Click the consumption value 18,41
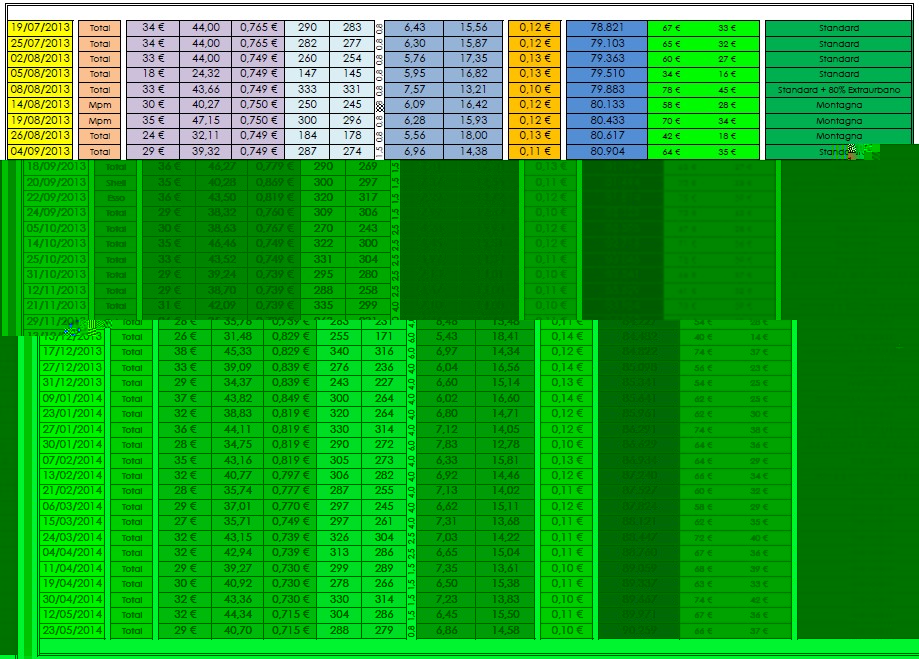919x659 pixels. coord(505,337)
